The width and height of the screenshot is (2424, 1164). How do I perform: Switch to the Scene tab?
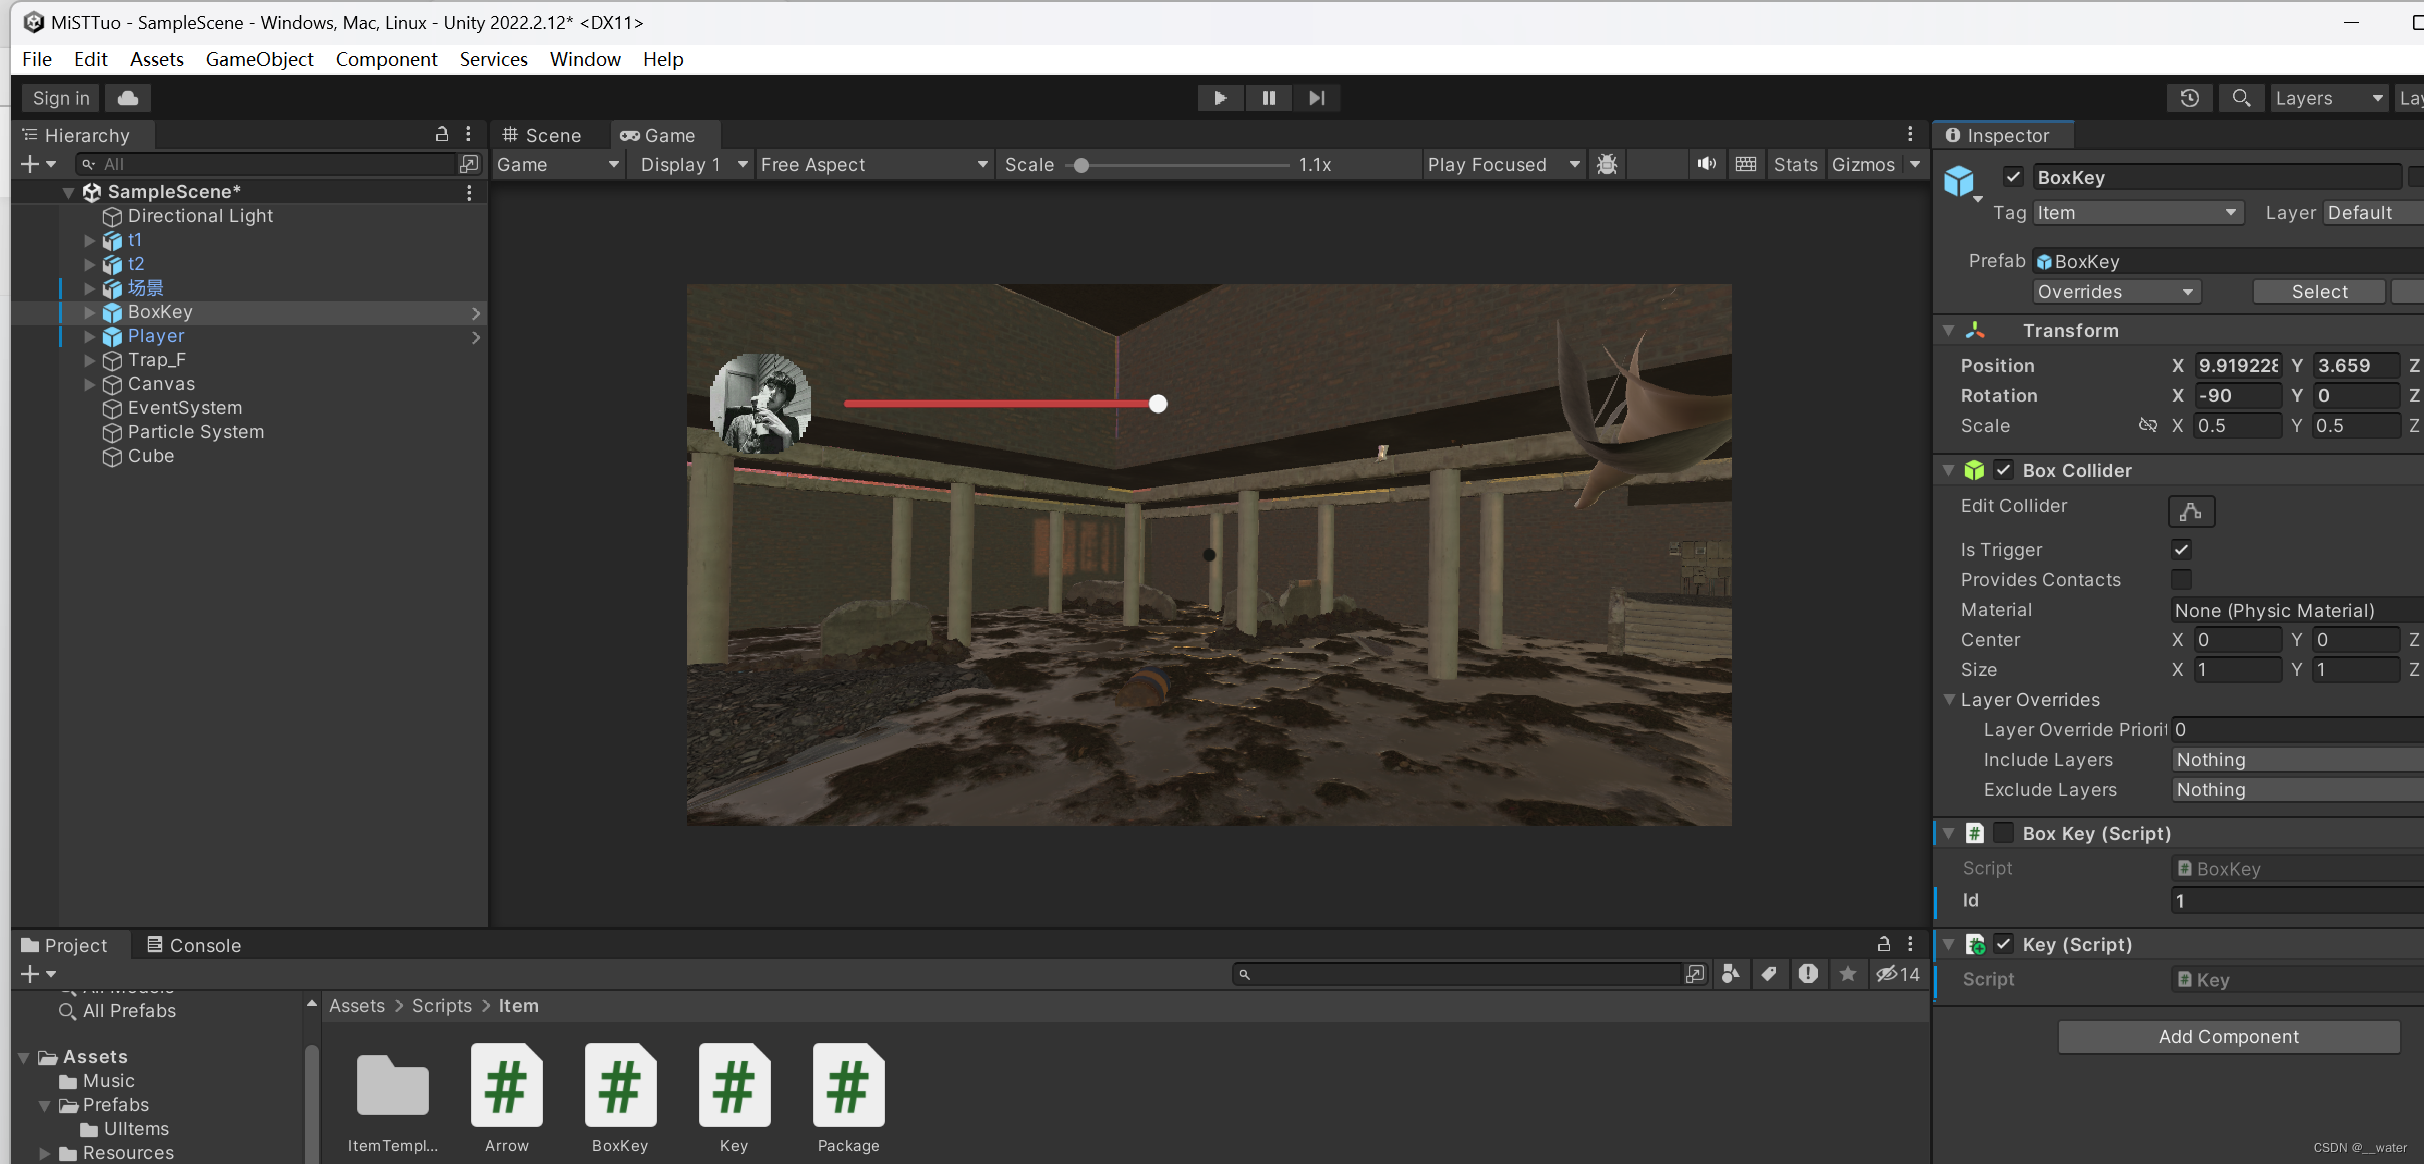tap(542, 135)
